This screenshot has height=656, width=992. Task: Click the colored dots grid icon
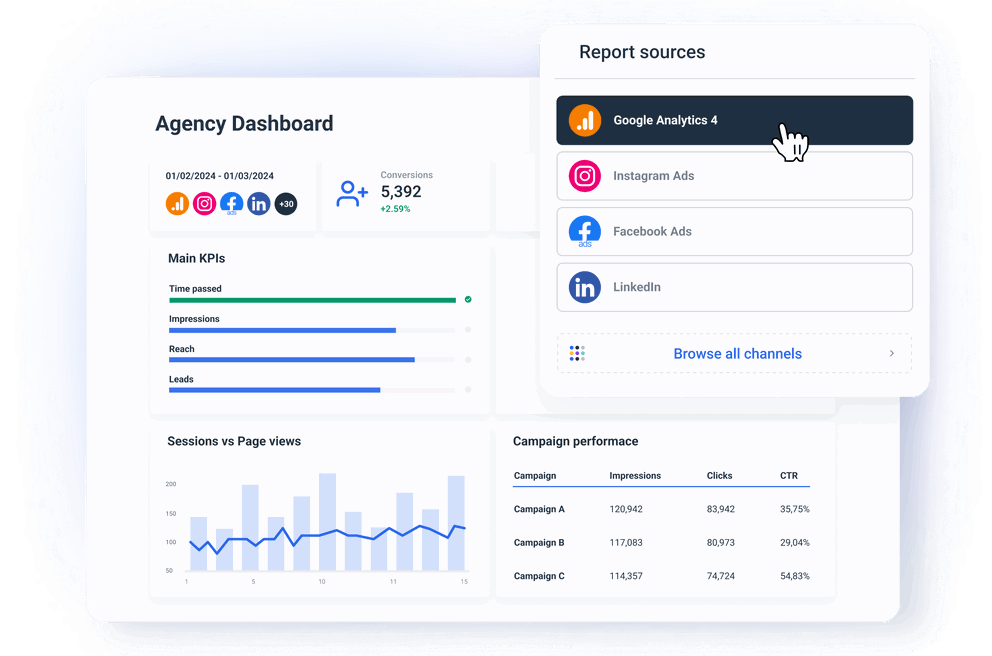[x=577, y=354]
